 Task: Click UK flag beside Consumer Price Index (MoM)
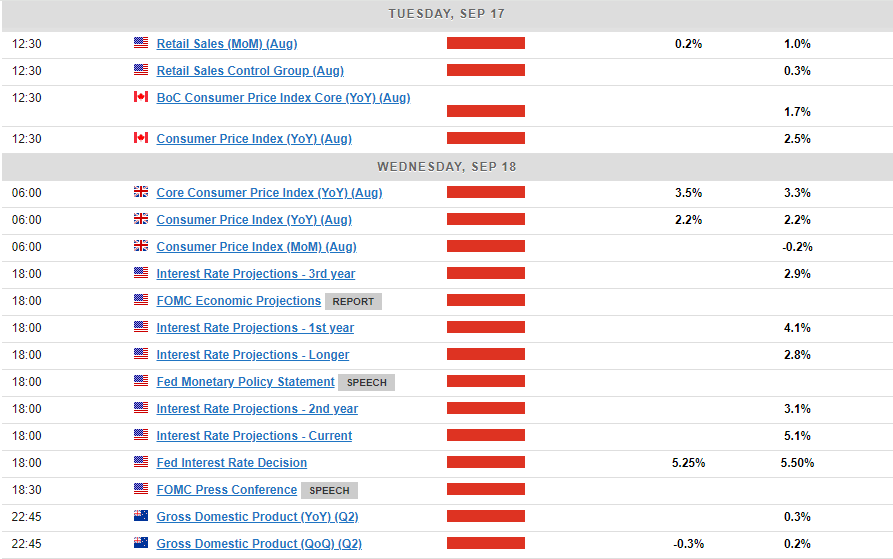tap(141, 246)
